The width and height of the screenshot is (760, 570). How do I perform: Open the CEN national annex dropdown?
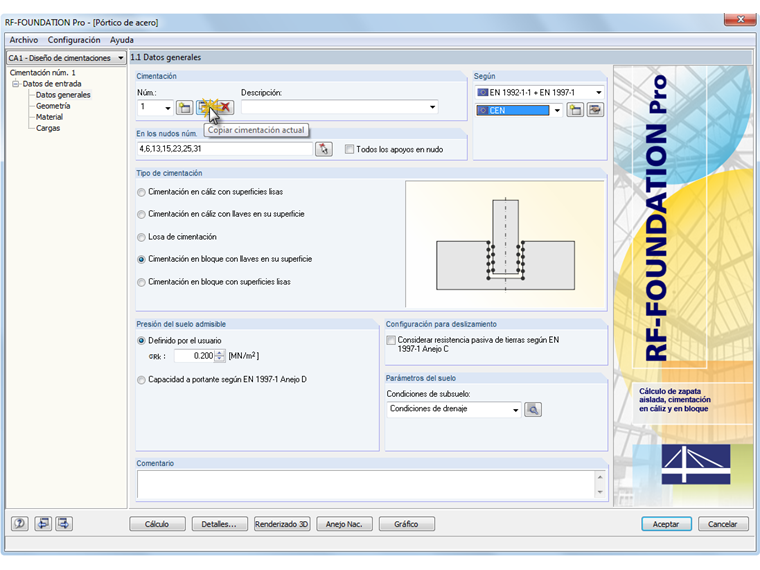(x=557, y=111)
